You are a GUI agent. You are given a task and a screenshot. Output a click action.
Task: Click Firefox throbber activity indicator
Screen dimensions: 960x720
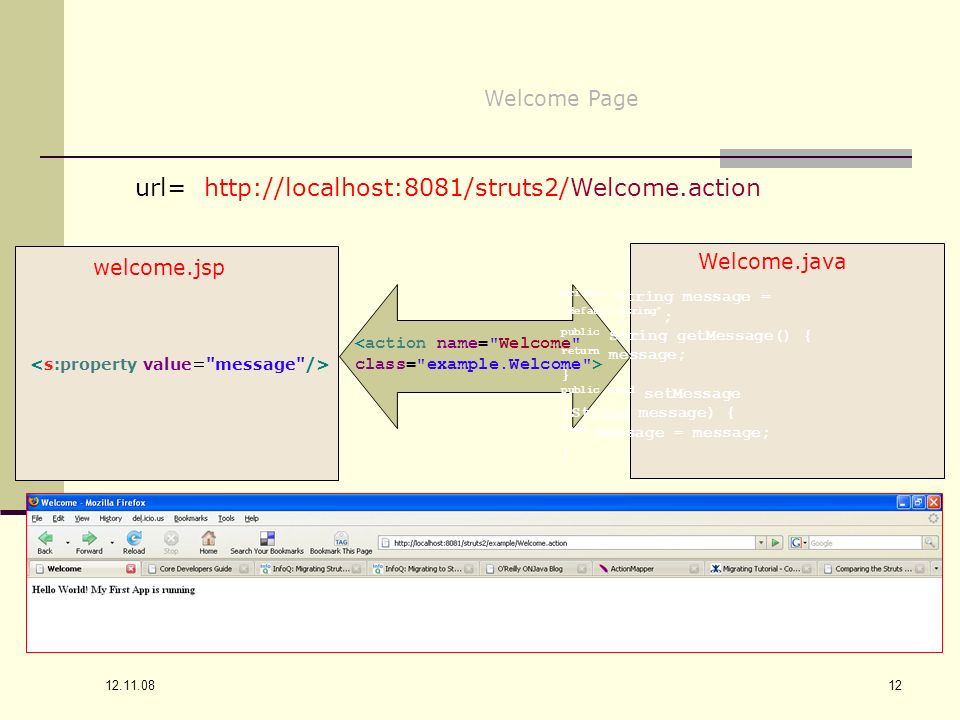[933, 518]
